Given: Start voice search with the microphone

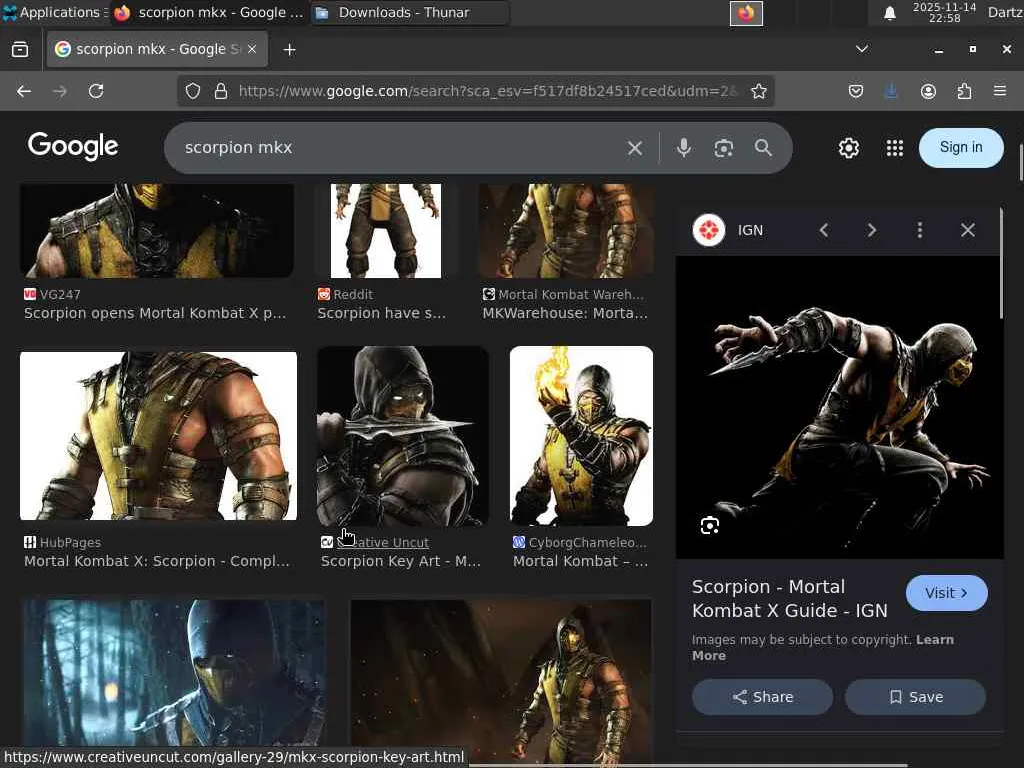Looking at the screenshot, I should tap(684, 148).
